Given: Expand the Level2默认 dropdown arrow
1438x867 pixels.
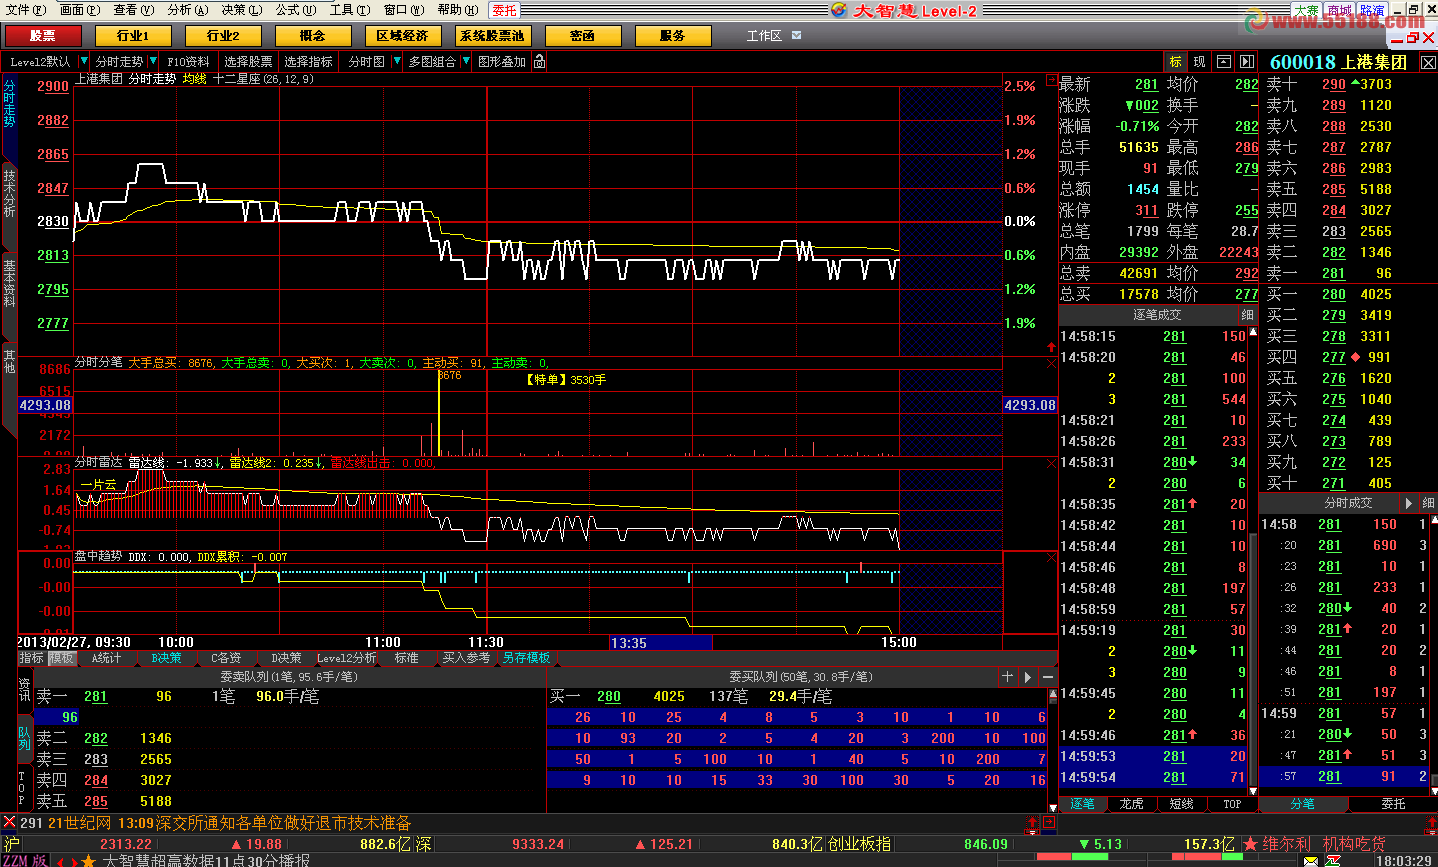Looking at the screenshot, I should (x=84, y=61).
